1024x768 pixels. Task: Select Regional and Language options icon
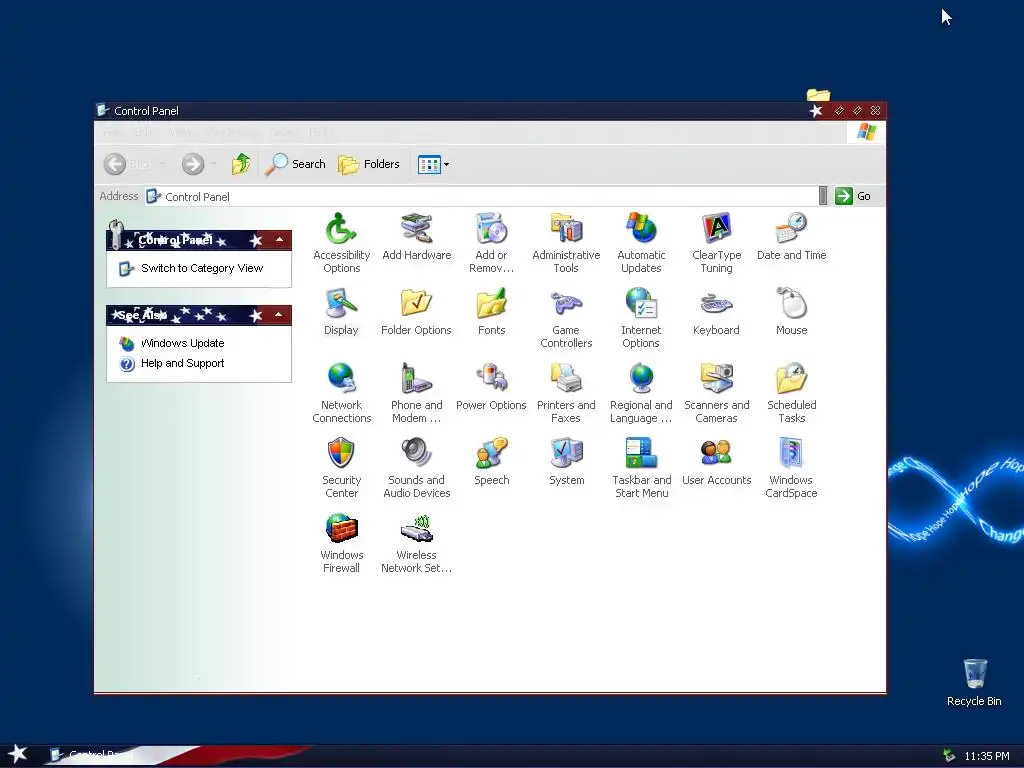pos(641,392)
